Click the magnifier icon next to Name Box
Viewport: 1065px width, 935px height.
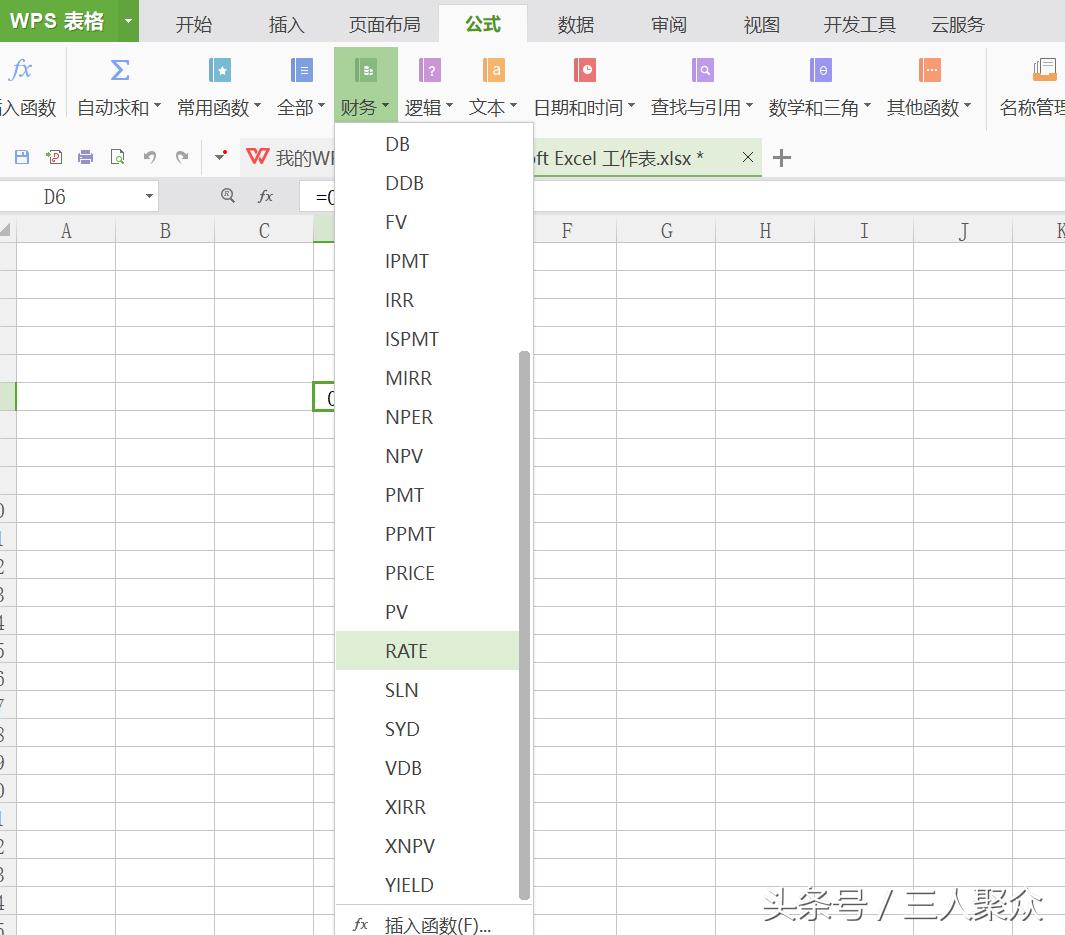pyautogui.click(x=228, y=196)
